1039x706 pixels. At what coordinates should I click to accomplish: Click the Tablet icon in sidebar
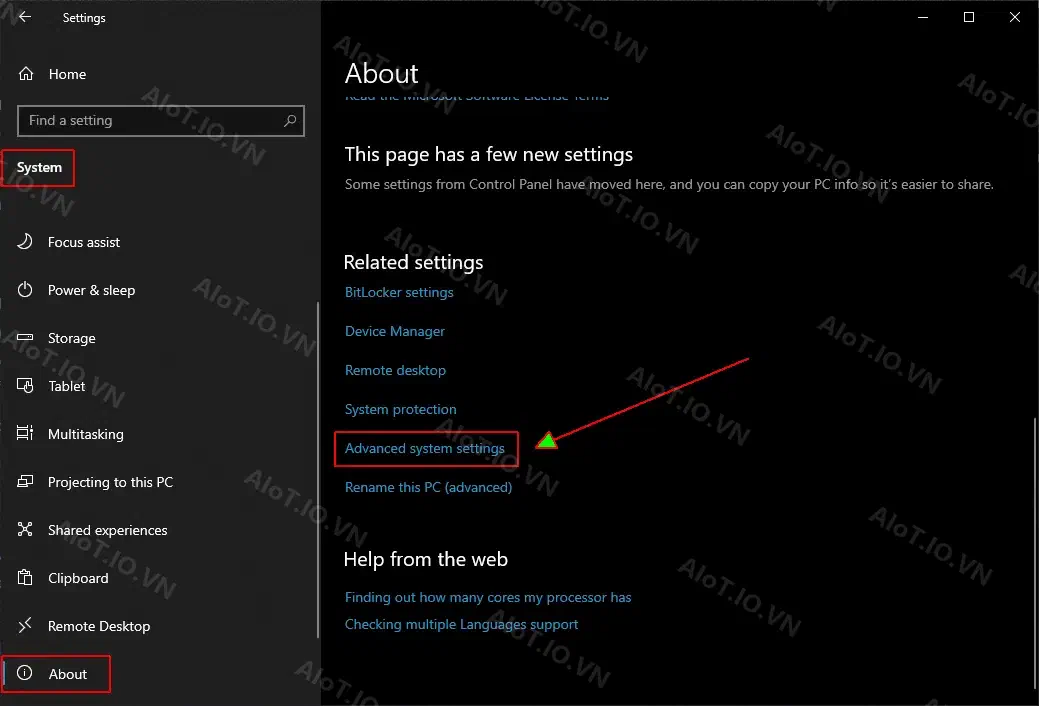tap(25, 385)
